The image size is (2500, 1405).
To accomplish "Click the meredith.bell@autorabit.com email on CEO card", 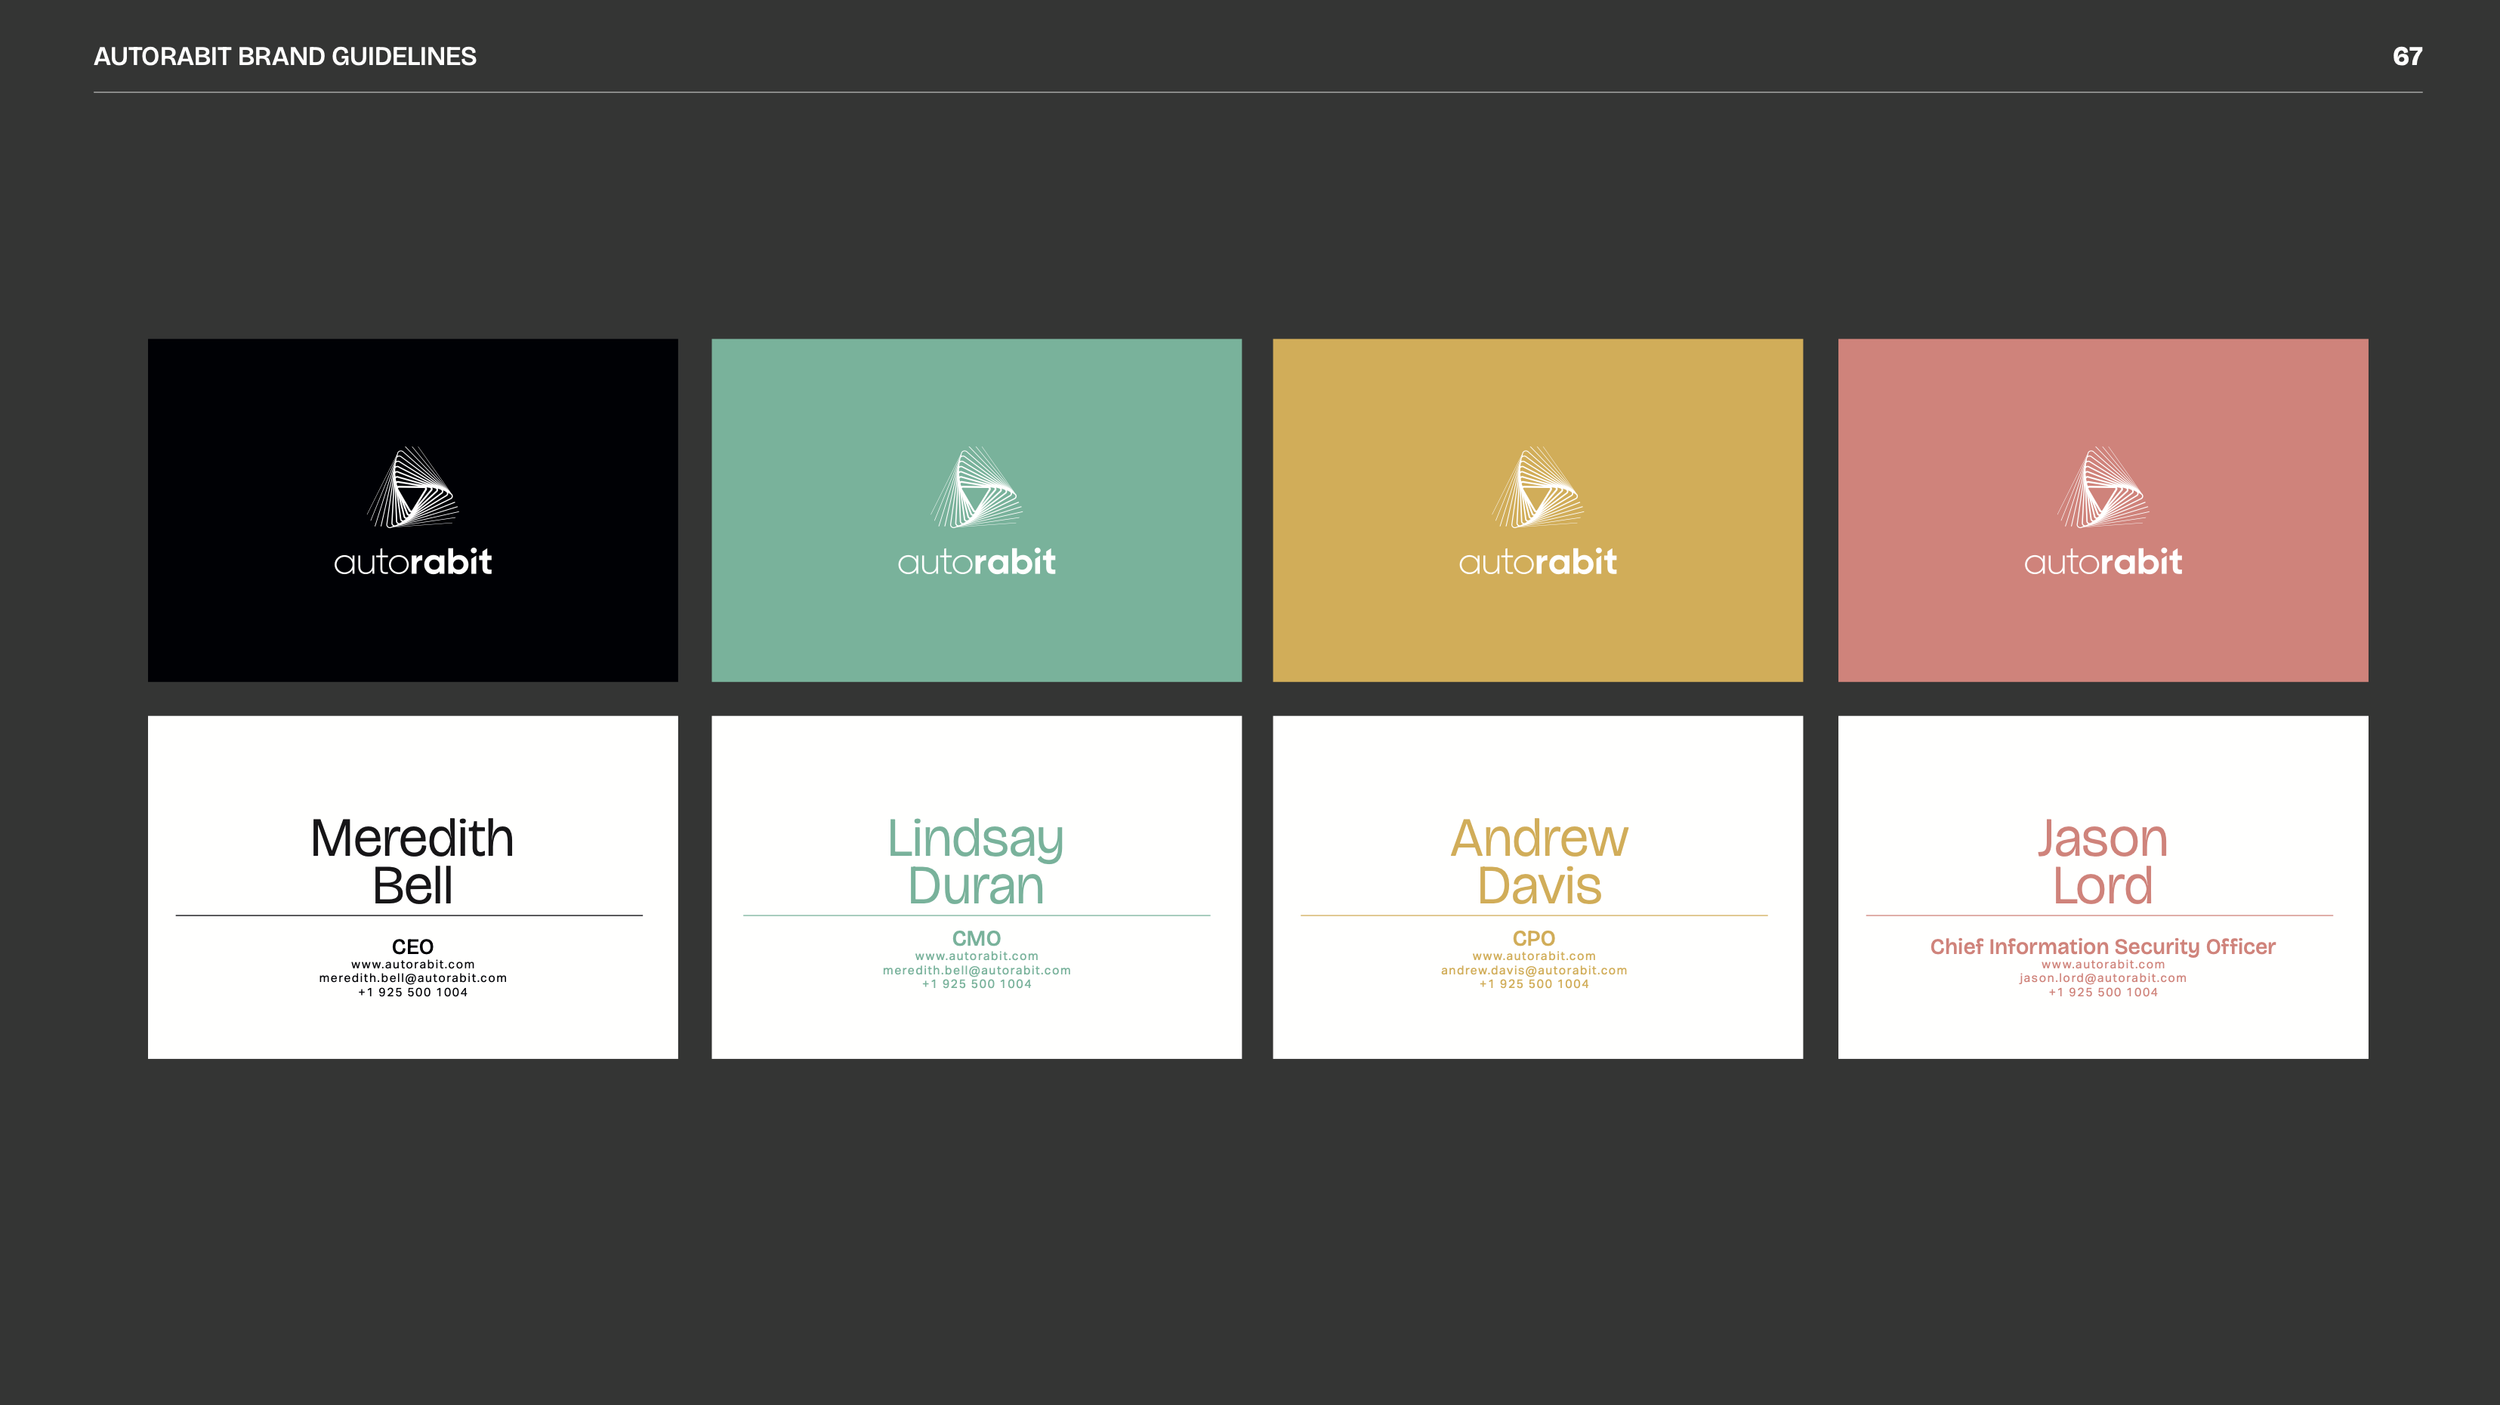I will [412, 978].
